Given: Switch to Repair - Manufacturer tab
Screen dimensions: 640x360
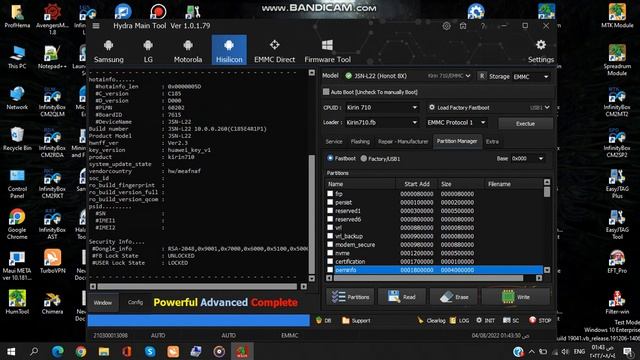Looking at the screenshot, I should pos(403,142).
